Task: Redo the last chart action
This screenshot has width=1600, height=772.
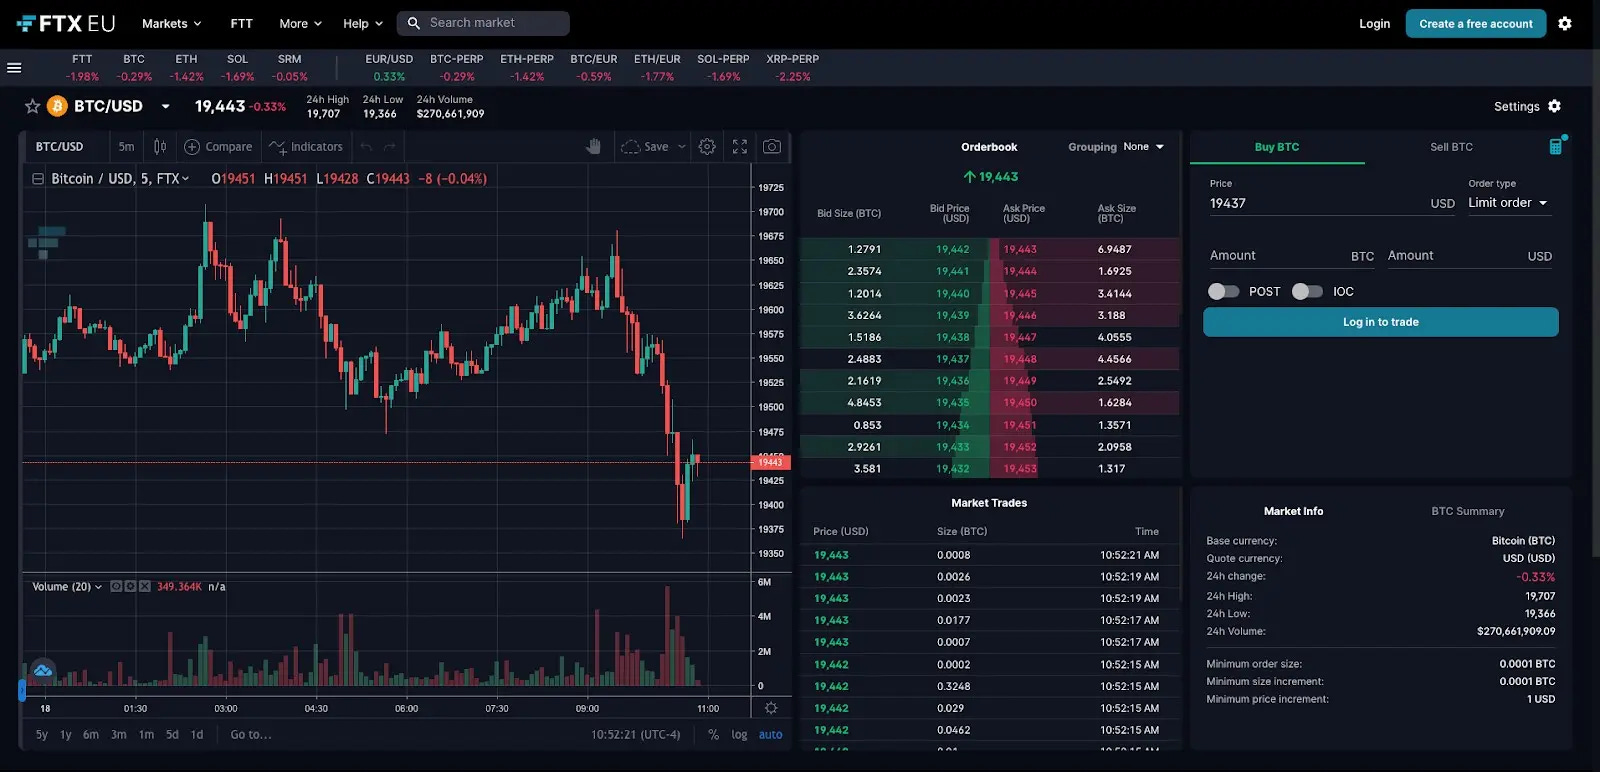Action: click(390, 146)
